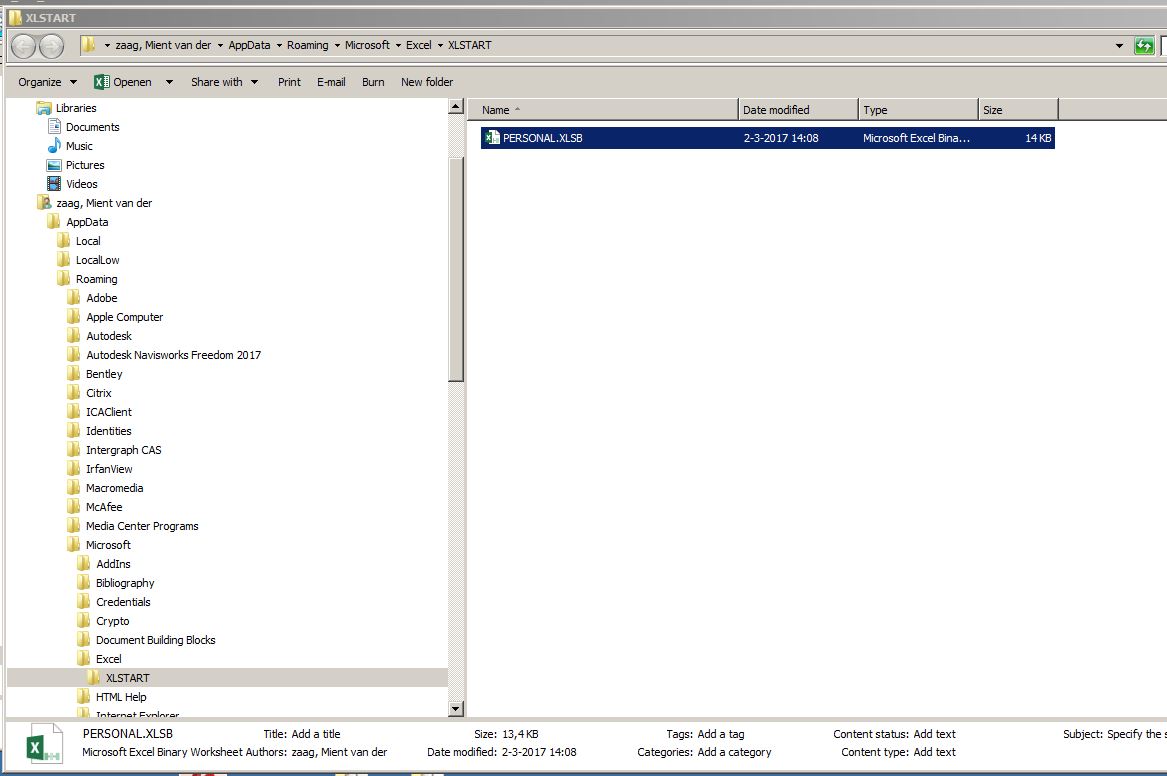Viewport: 1167px width, 776px height.
Task: Click the Crypto folder icon
Action: [x=84, y=621]
